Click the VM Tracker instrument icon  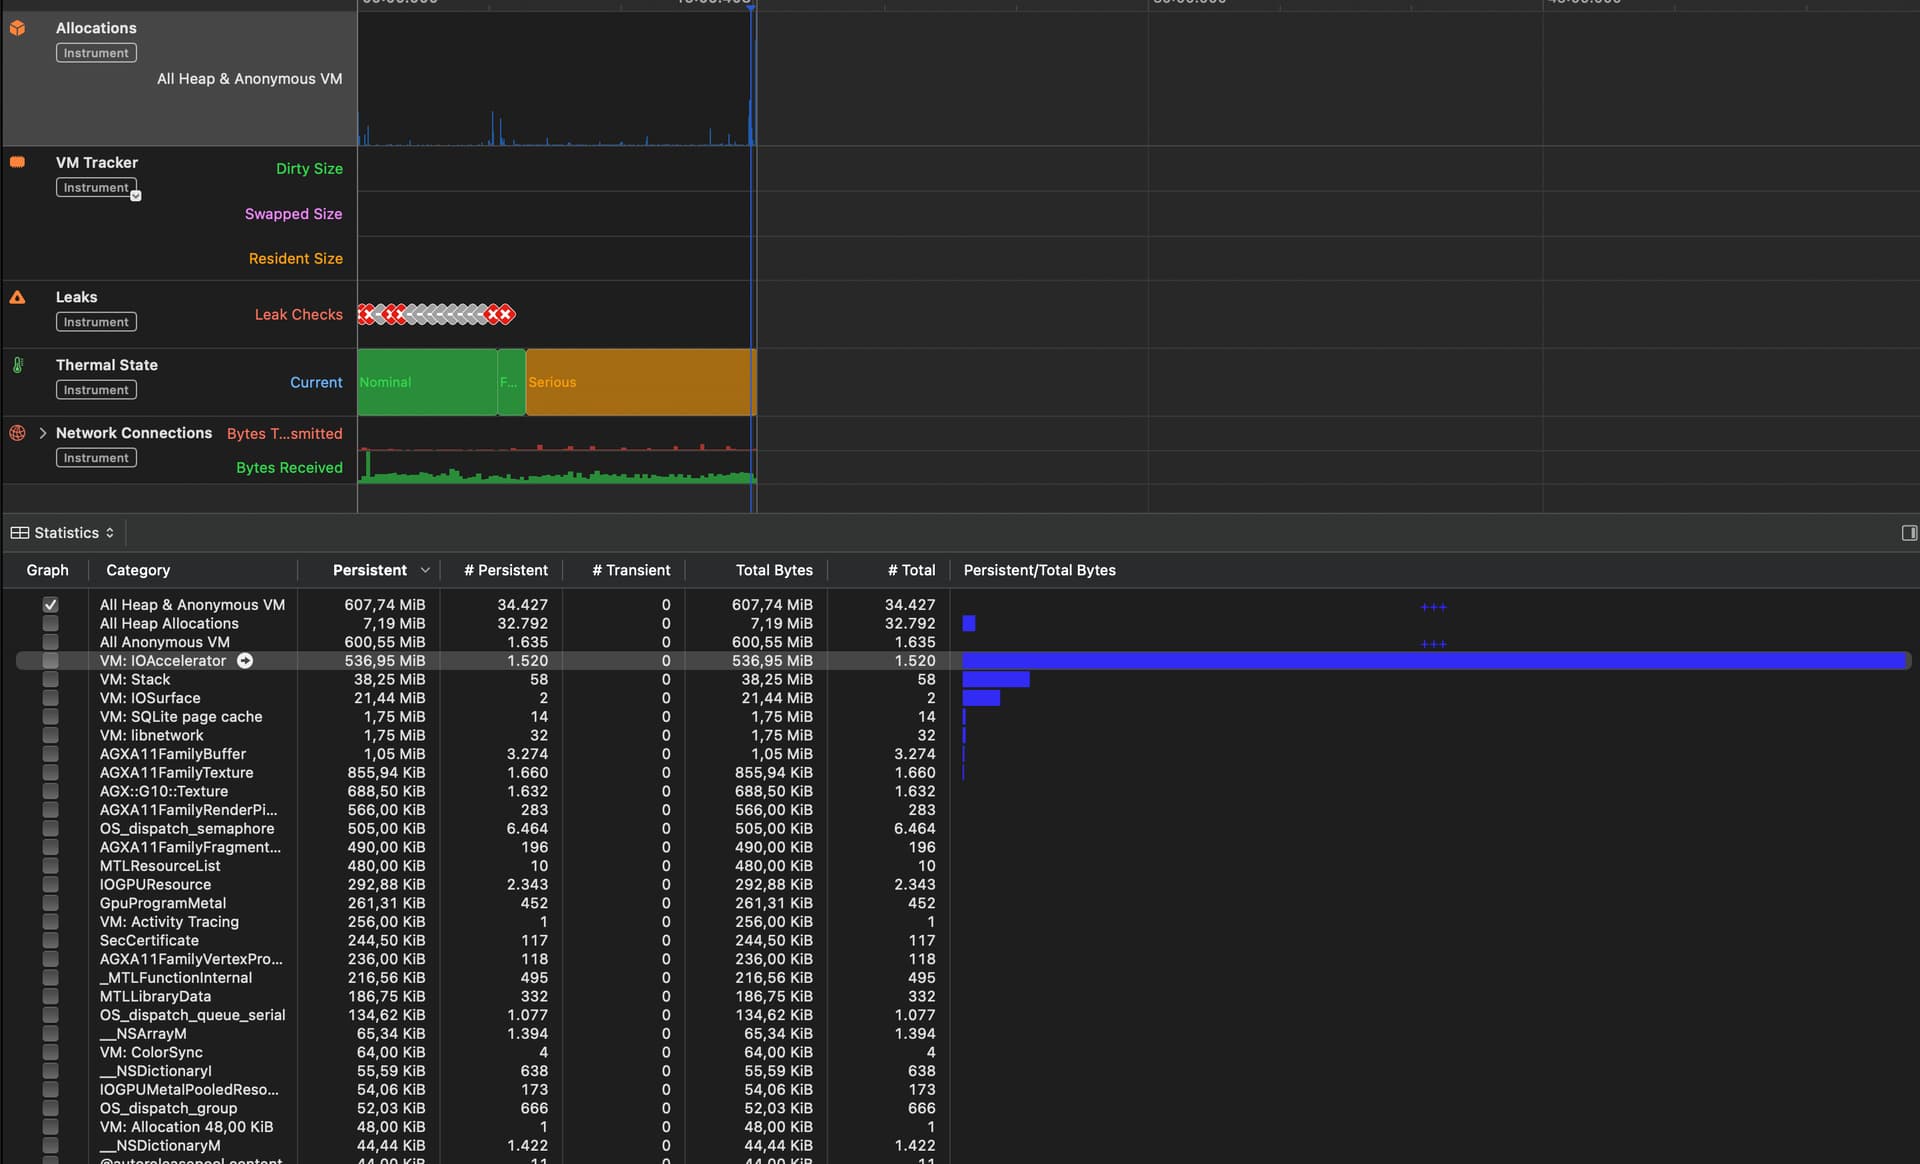(x=18, y=161)
